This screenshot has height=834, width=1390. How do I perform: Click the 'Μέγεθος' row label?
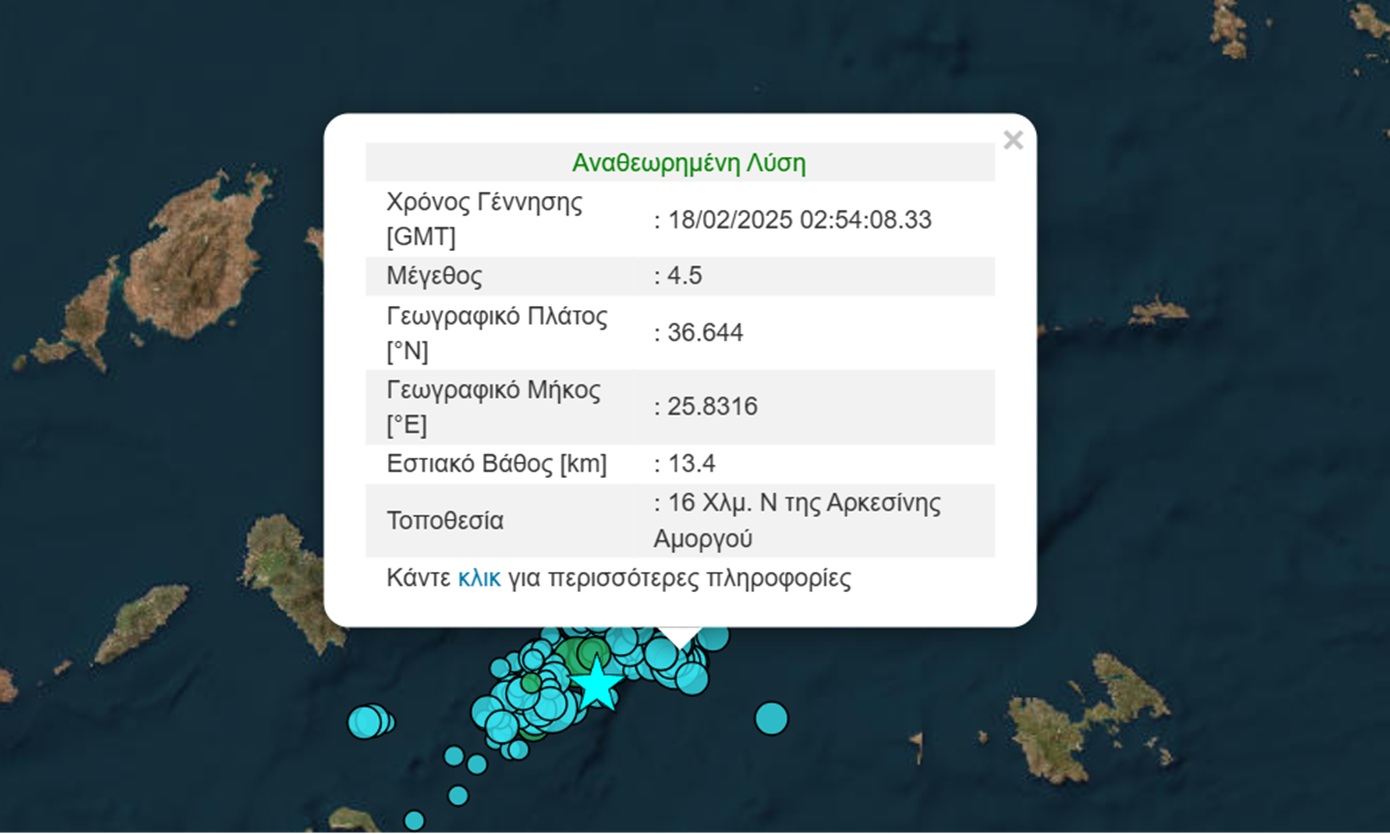[x=434, y=276]
